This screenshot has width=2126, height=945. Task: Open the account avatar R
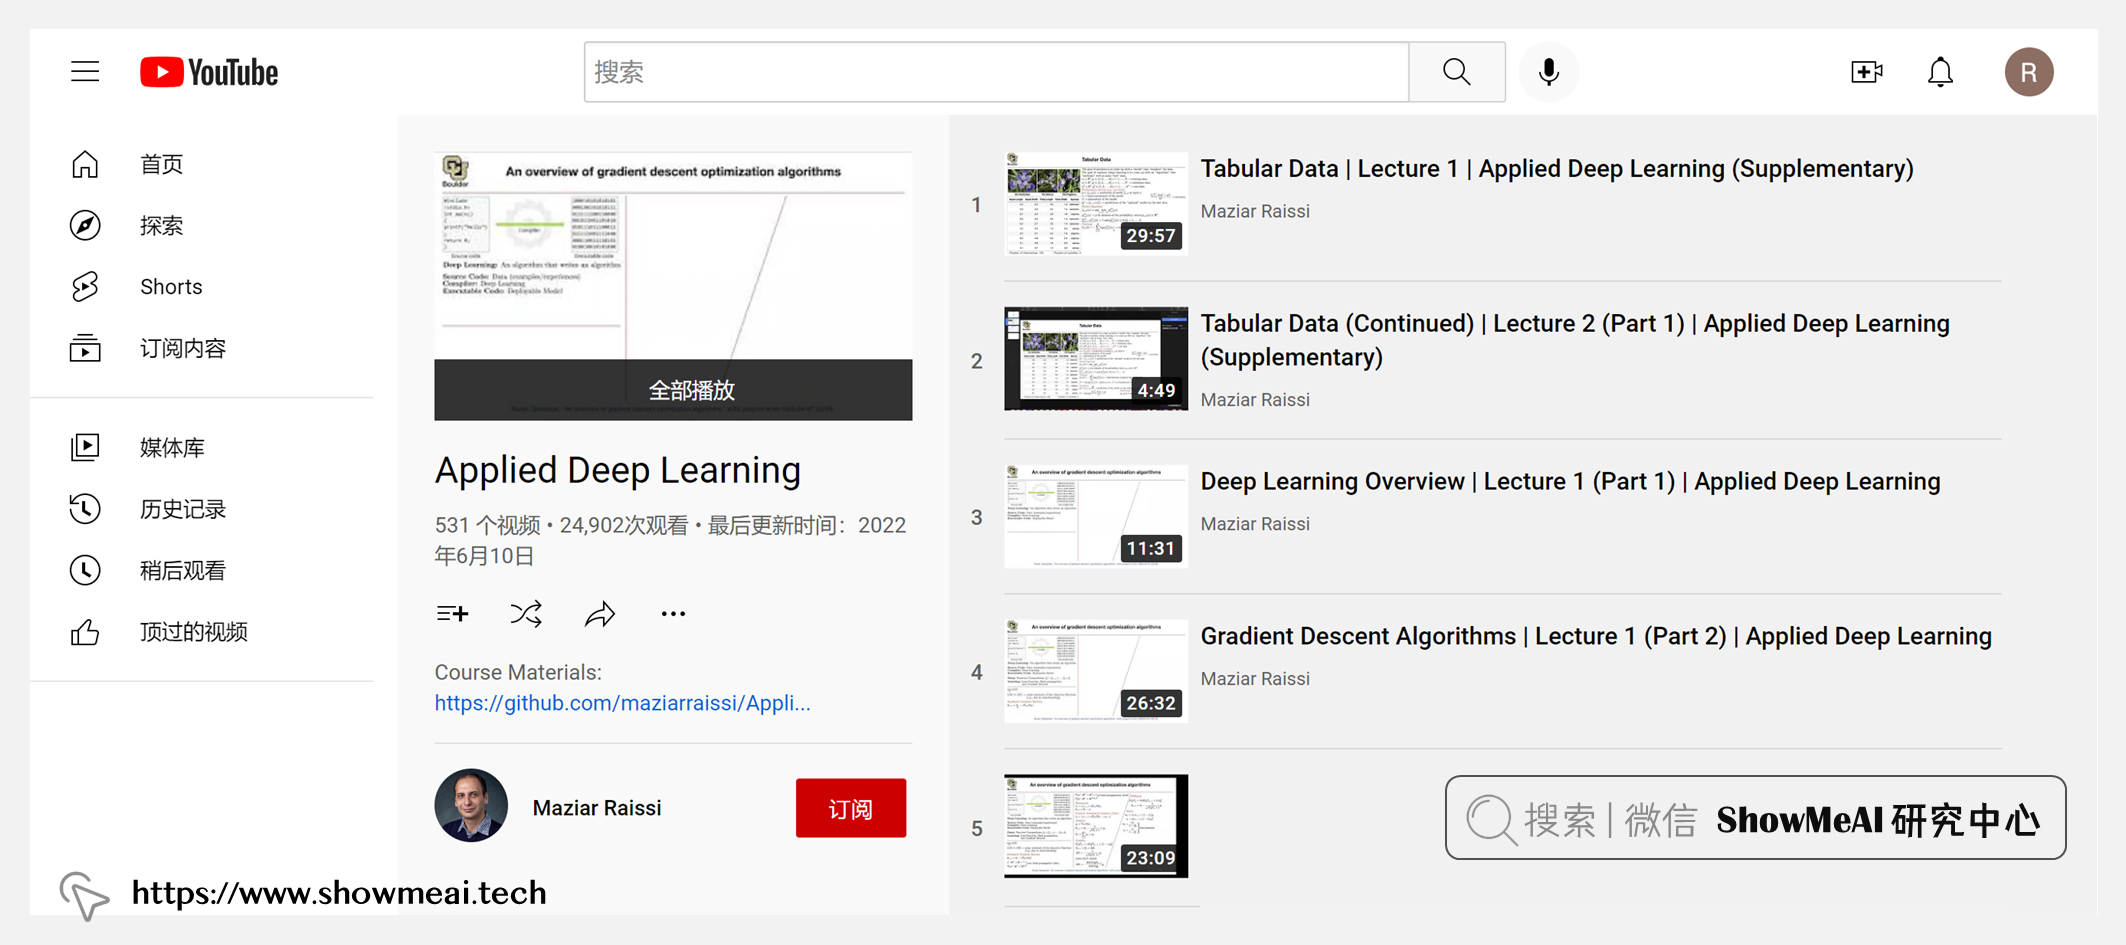click(x=2029, y=72)
